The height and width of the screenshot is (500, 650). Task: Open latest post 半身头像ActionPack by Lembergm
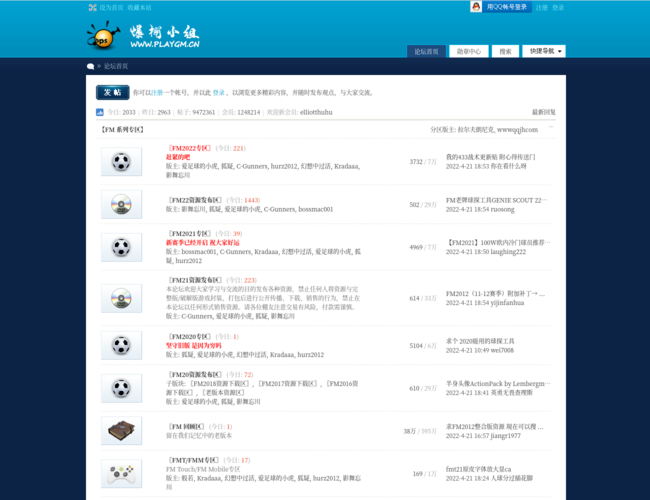pos(498,384)
